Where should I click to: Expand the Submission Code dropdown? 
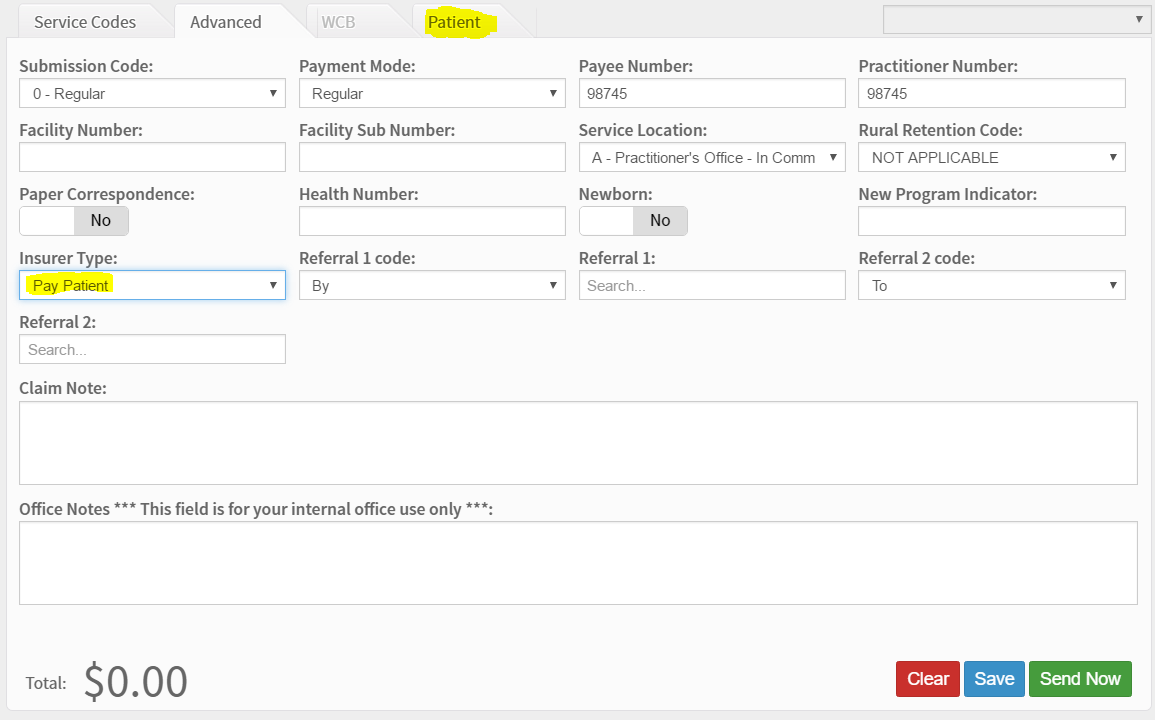coord(152,94)
